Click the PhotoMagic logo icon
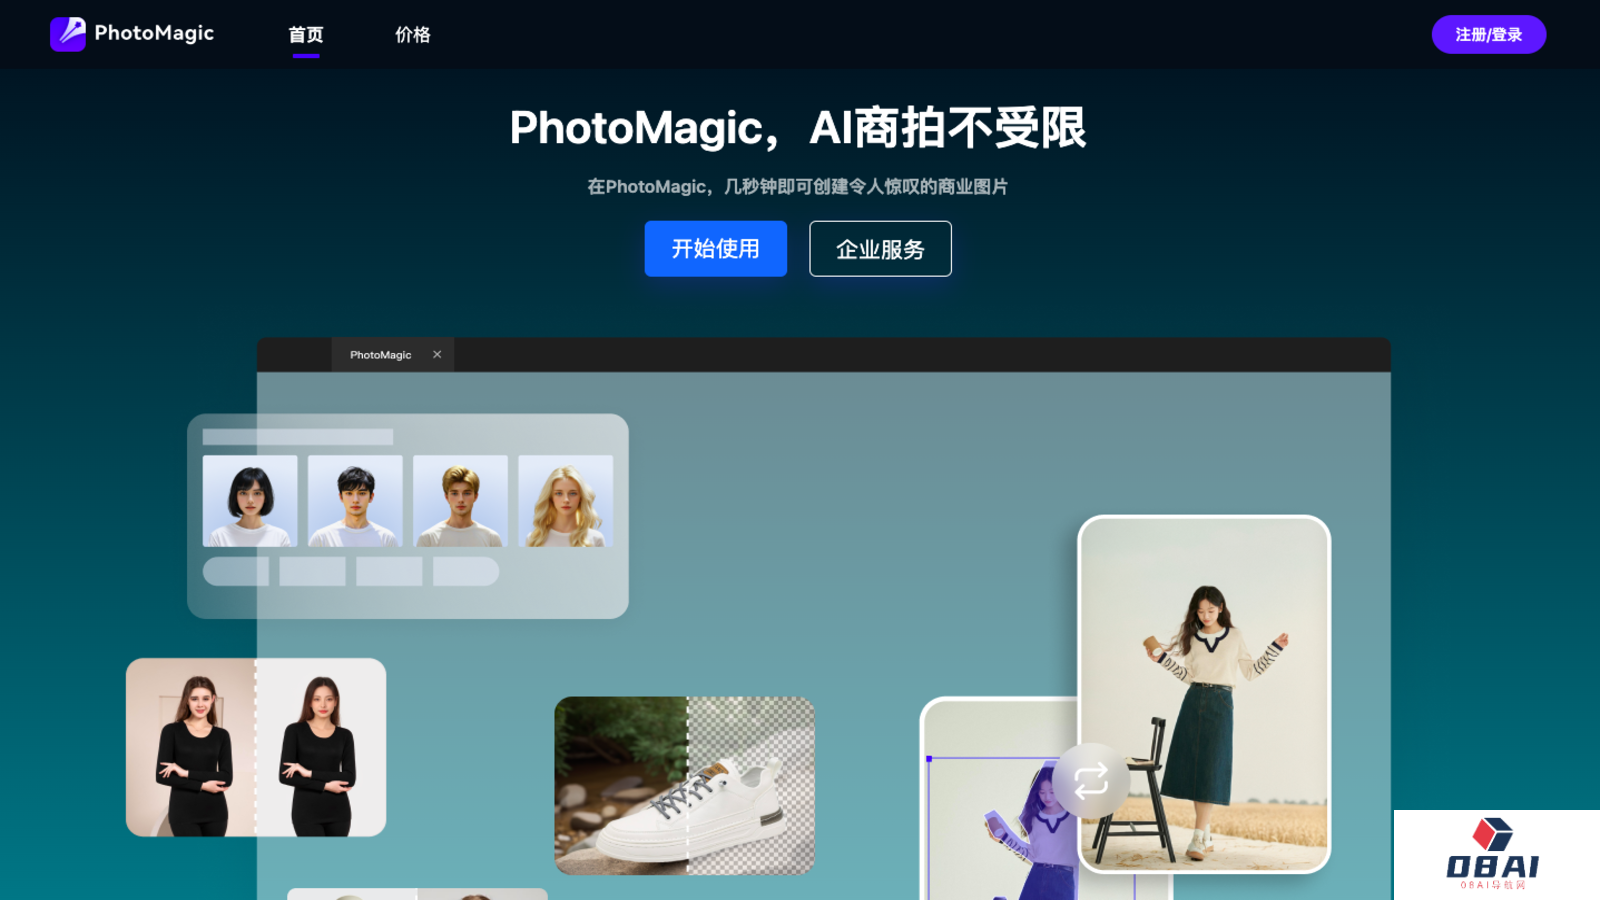The height and width of the screenshot is (900, 1600). [68, 34]
